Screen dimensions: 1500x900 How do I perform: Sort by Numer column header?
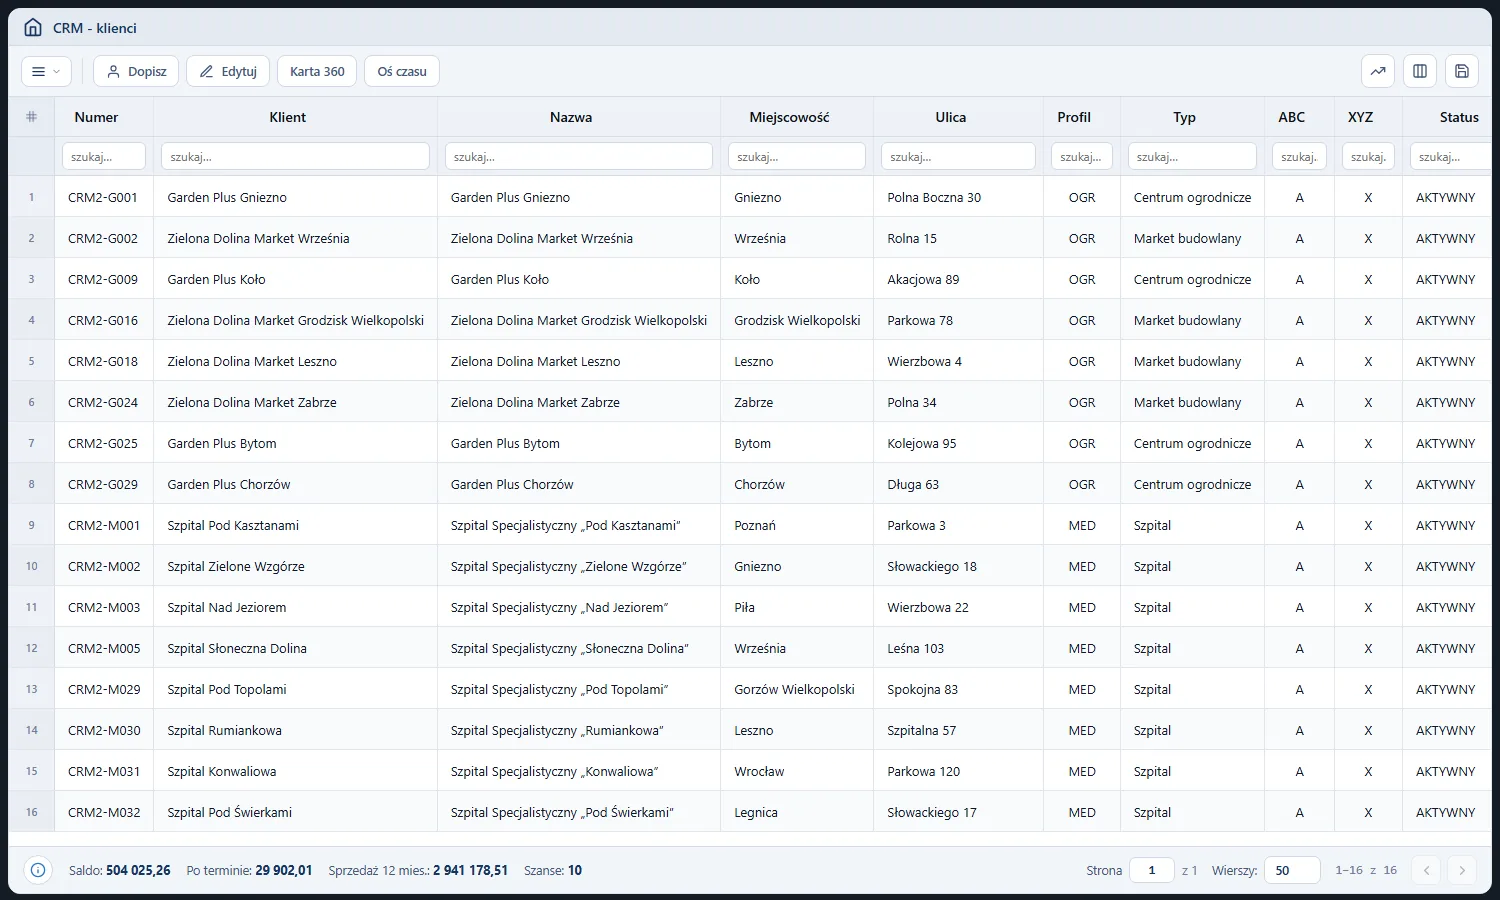96,117
